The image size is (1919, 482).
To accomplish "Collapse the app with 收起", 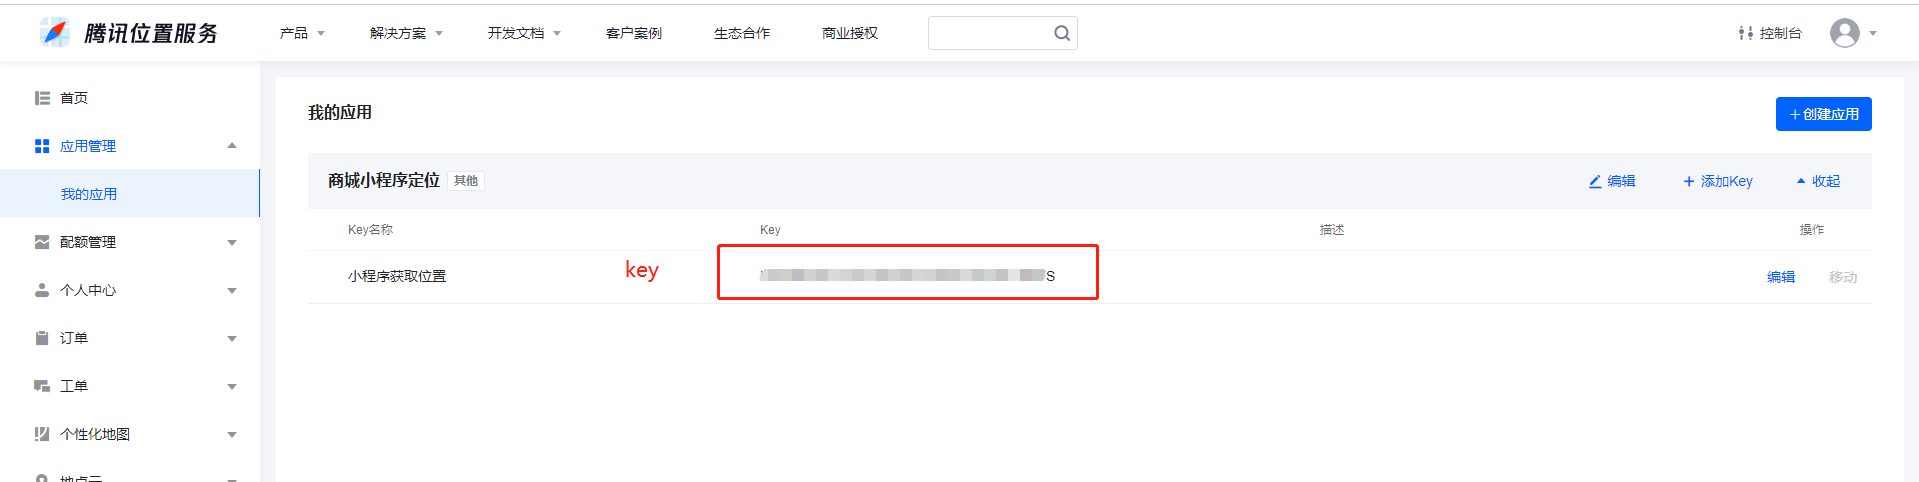I will click(x=1818, y=181).
